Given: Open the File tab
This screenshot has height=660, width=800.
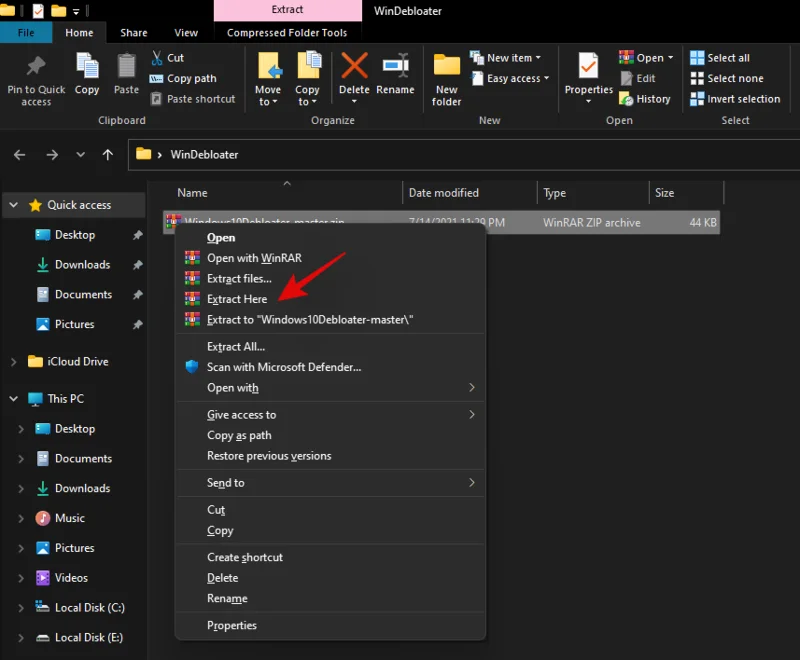Looking at the screenshot, I should 26,33.
